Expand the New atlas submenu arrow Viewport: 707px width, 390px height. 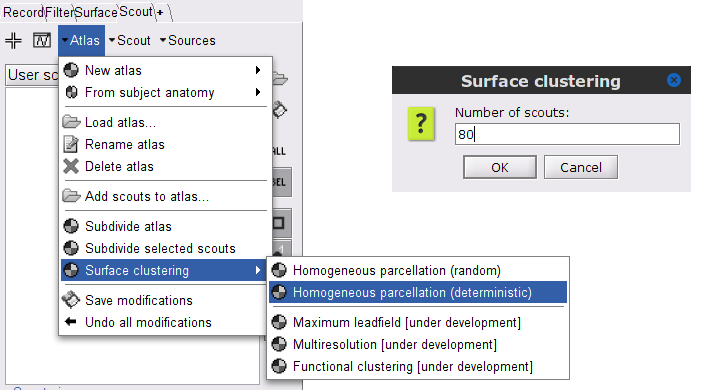258,70
